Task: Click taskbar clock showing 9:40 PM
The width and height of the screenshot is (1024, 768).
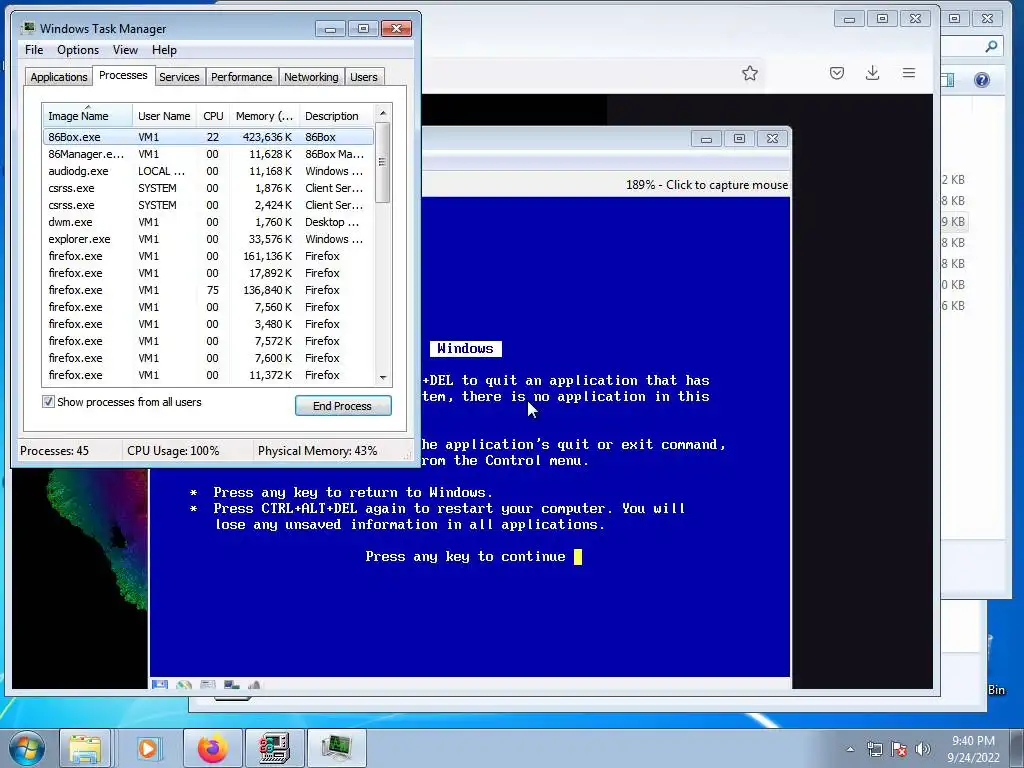Action: 973,749
